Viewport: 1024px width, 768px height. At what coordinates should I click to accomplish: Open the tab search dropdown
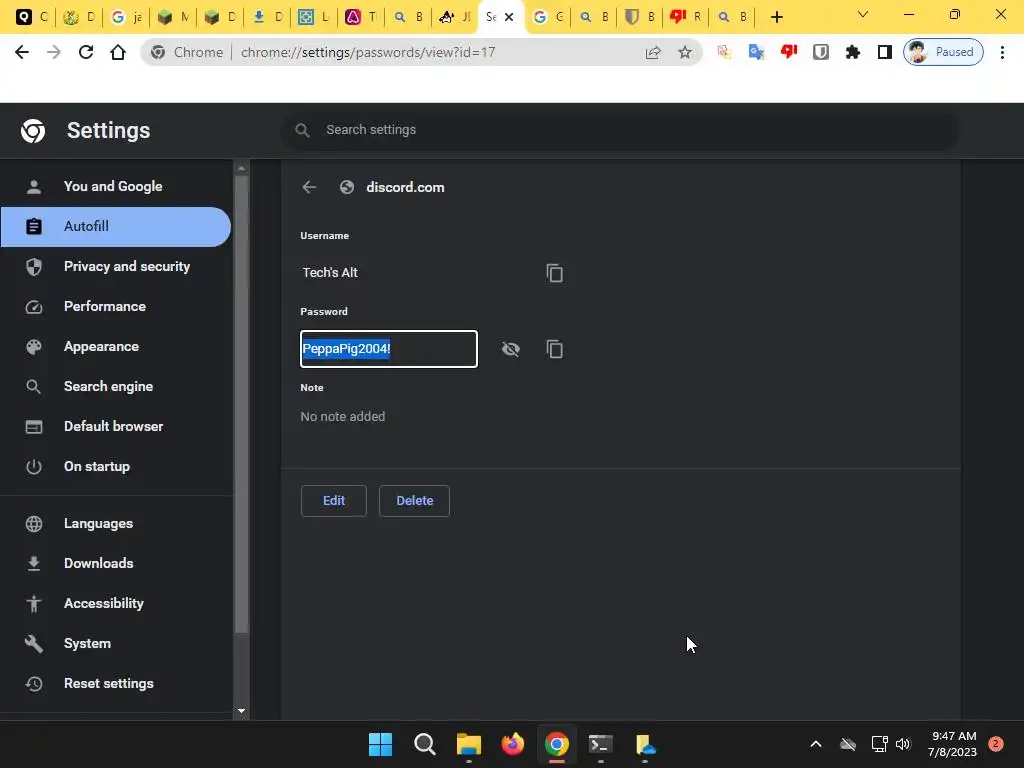[863, 14]
